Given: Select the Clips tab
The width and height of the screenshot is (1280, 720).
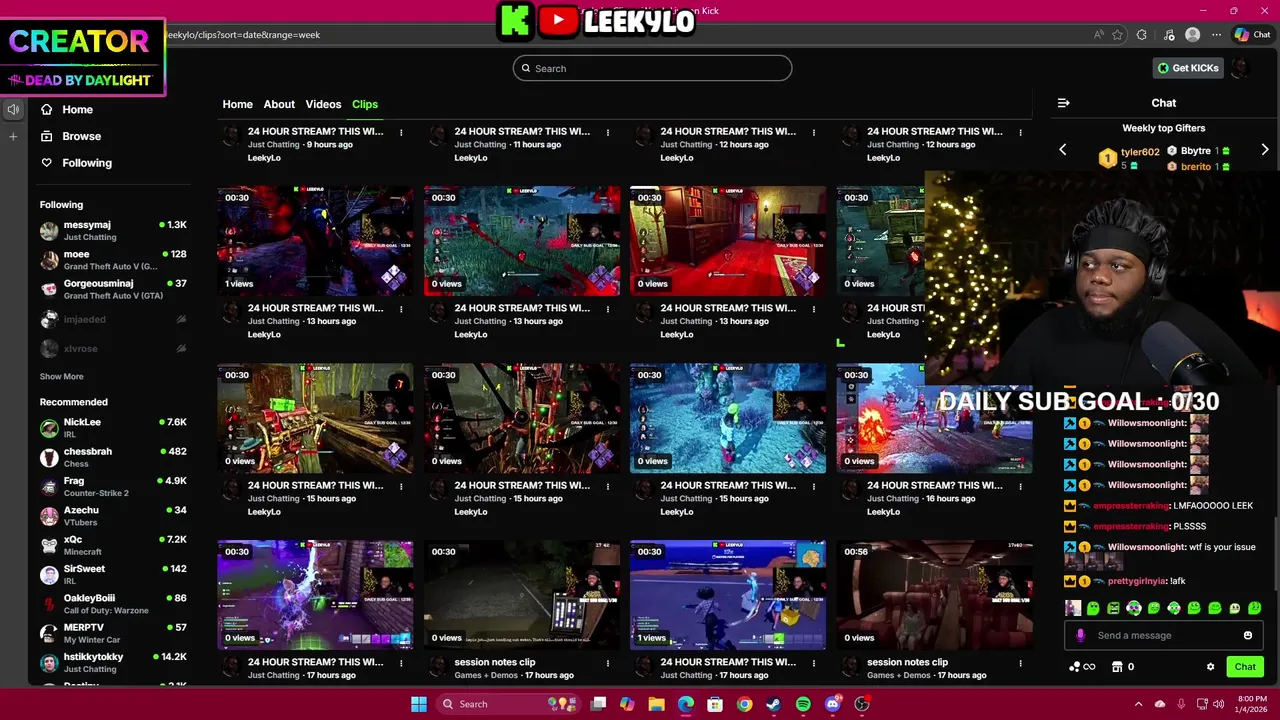Looking at the screenshot, I should click(365, 104).
